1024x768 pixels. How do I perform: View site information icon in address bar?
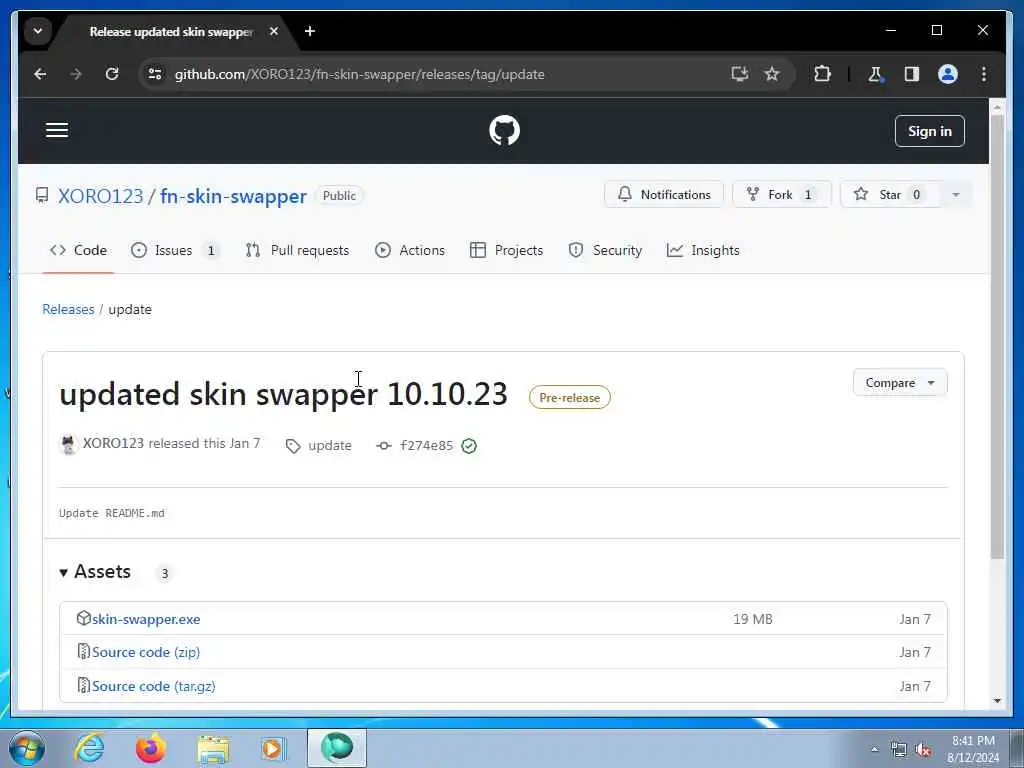click(x=155, y=74)
